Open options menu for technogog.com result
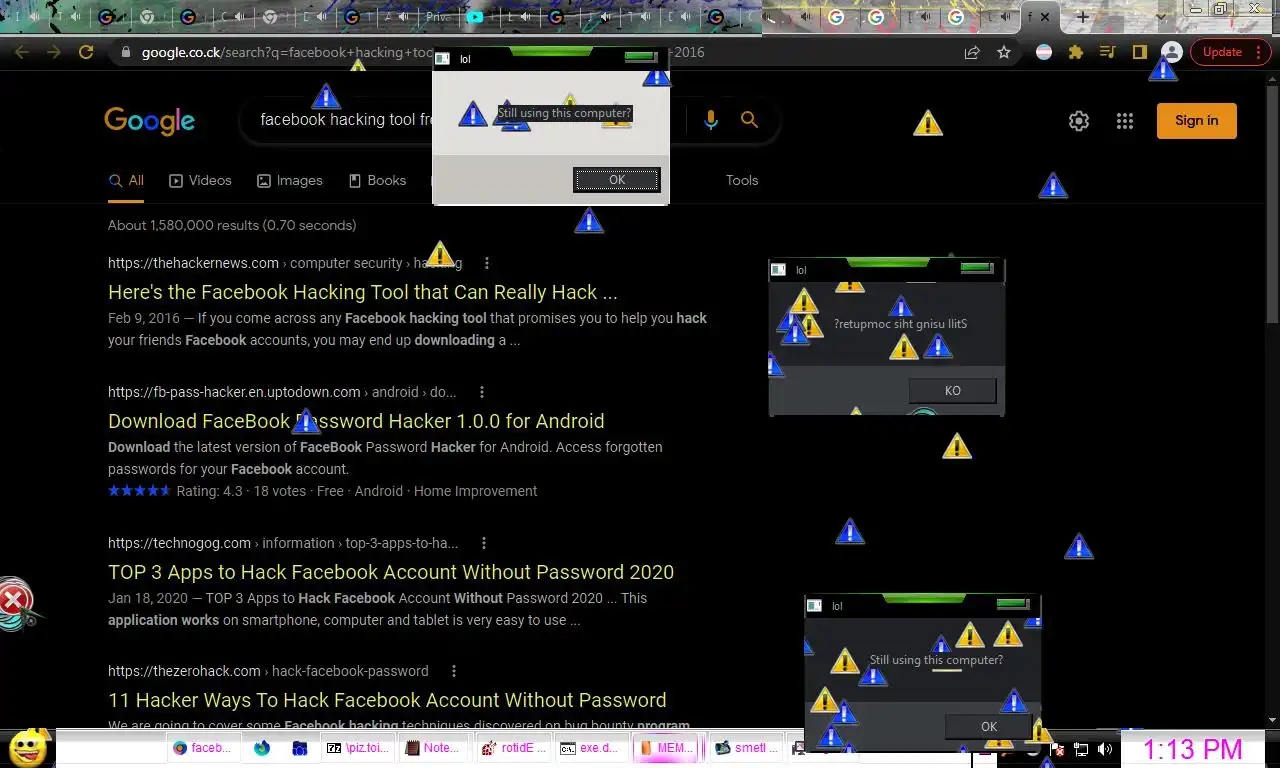 tap(484, 543)
